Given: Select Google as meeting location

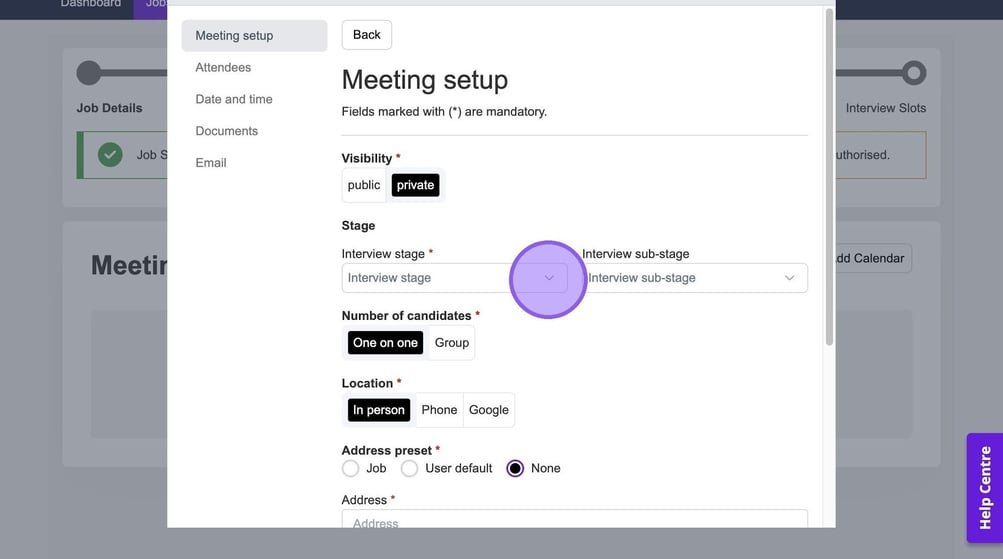Looking at the screenshot, I should [x=488, y=410].
